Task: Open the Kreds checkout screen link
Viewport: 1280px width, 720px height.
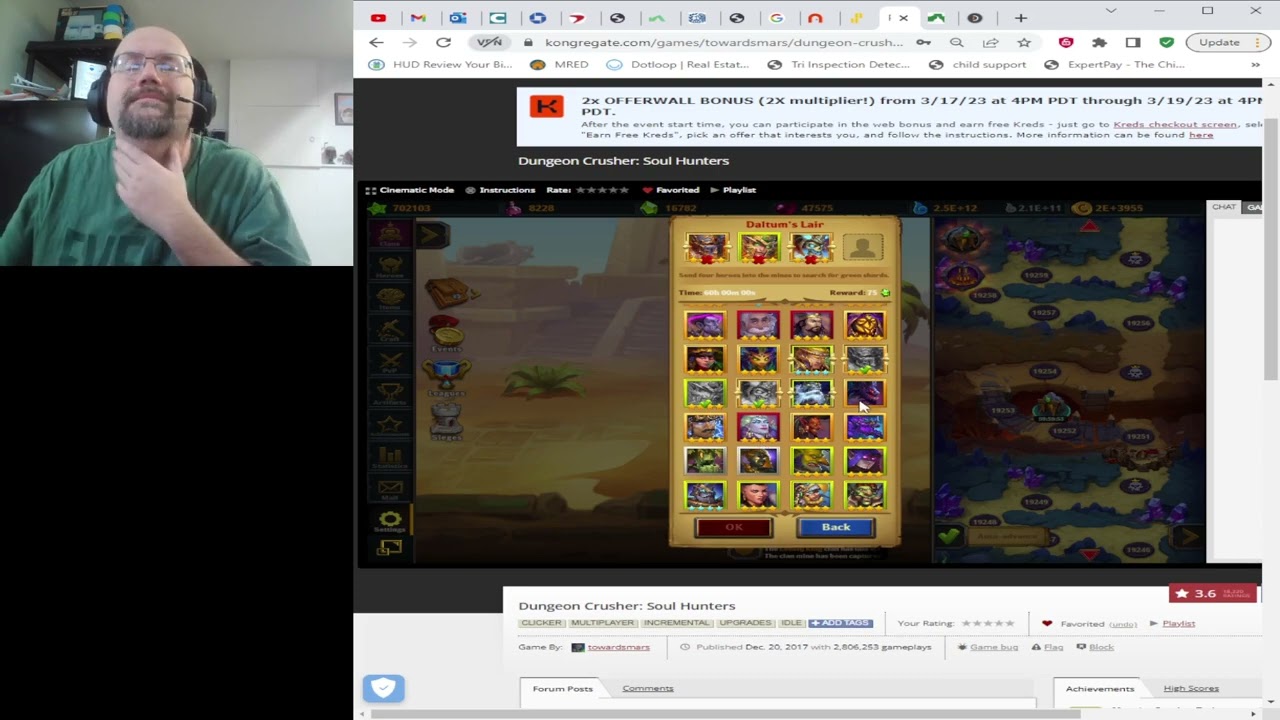Action: coord(1175,124)
